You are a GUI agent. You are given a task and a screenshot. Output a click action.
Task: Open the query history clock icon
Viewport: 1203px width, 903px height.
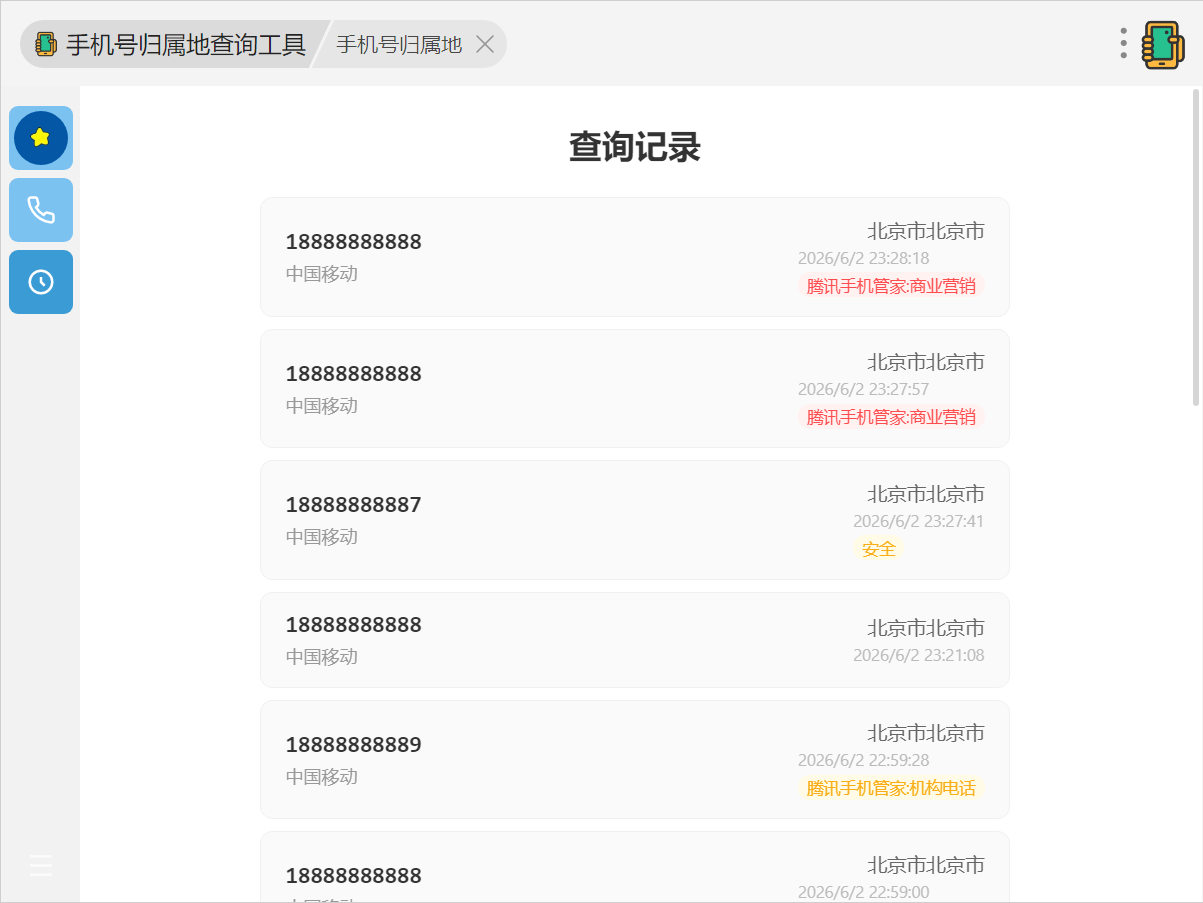[41, 282]
